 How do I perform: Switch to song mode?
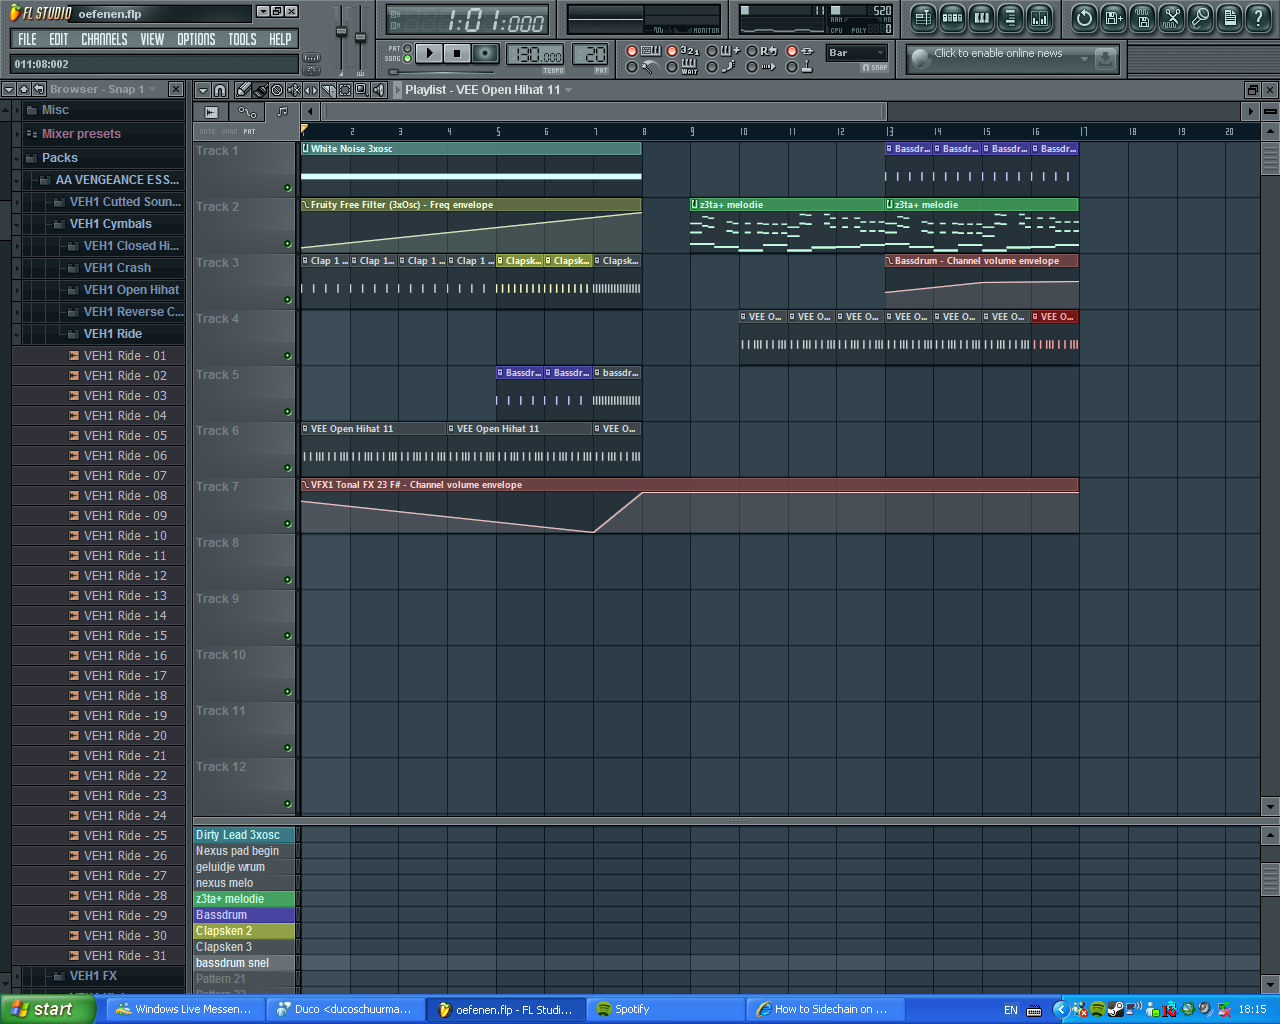click(407, 59)
